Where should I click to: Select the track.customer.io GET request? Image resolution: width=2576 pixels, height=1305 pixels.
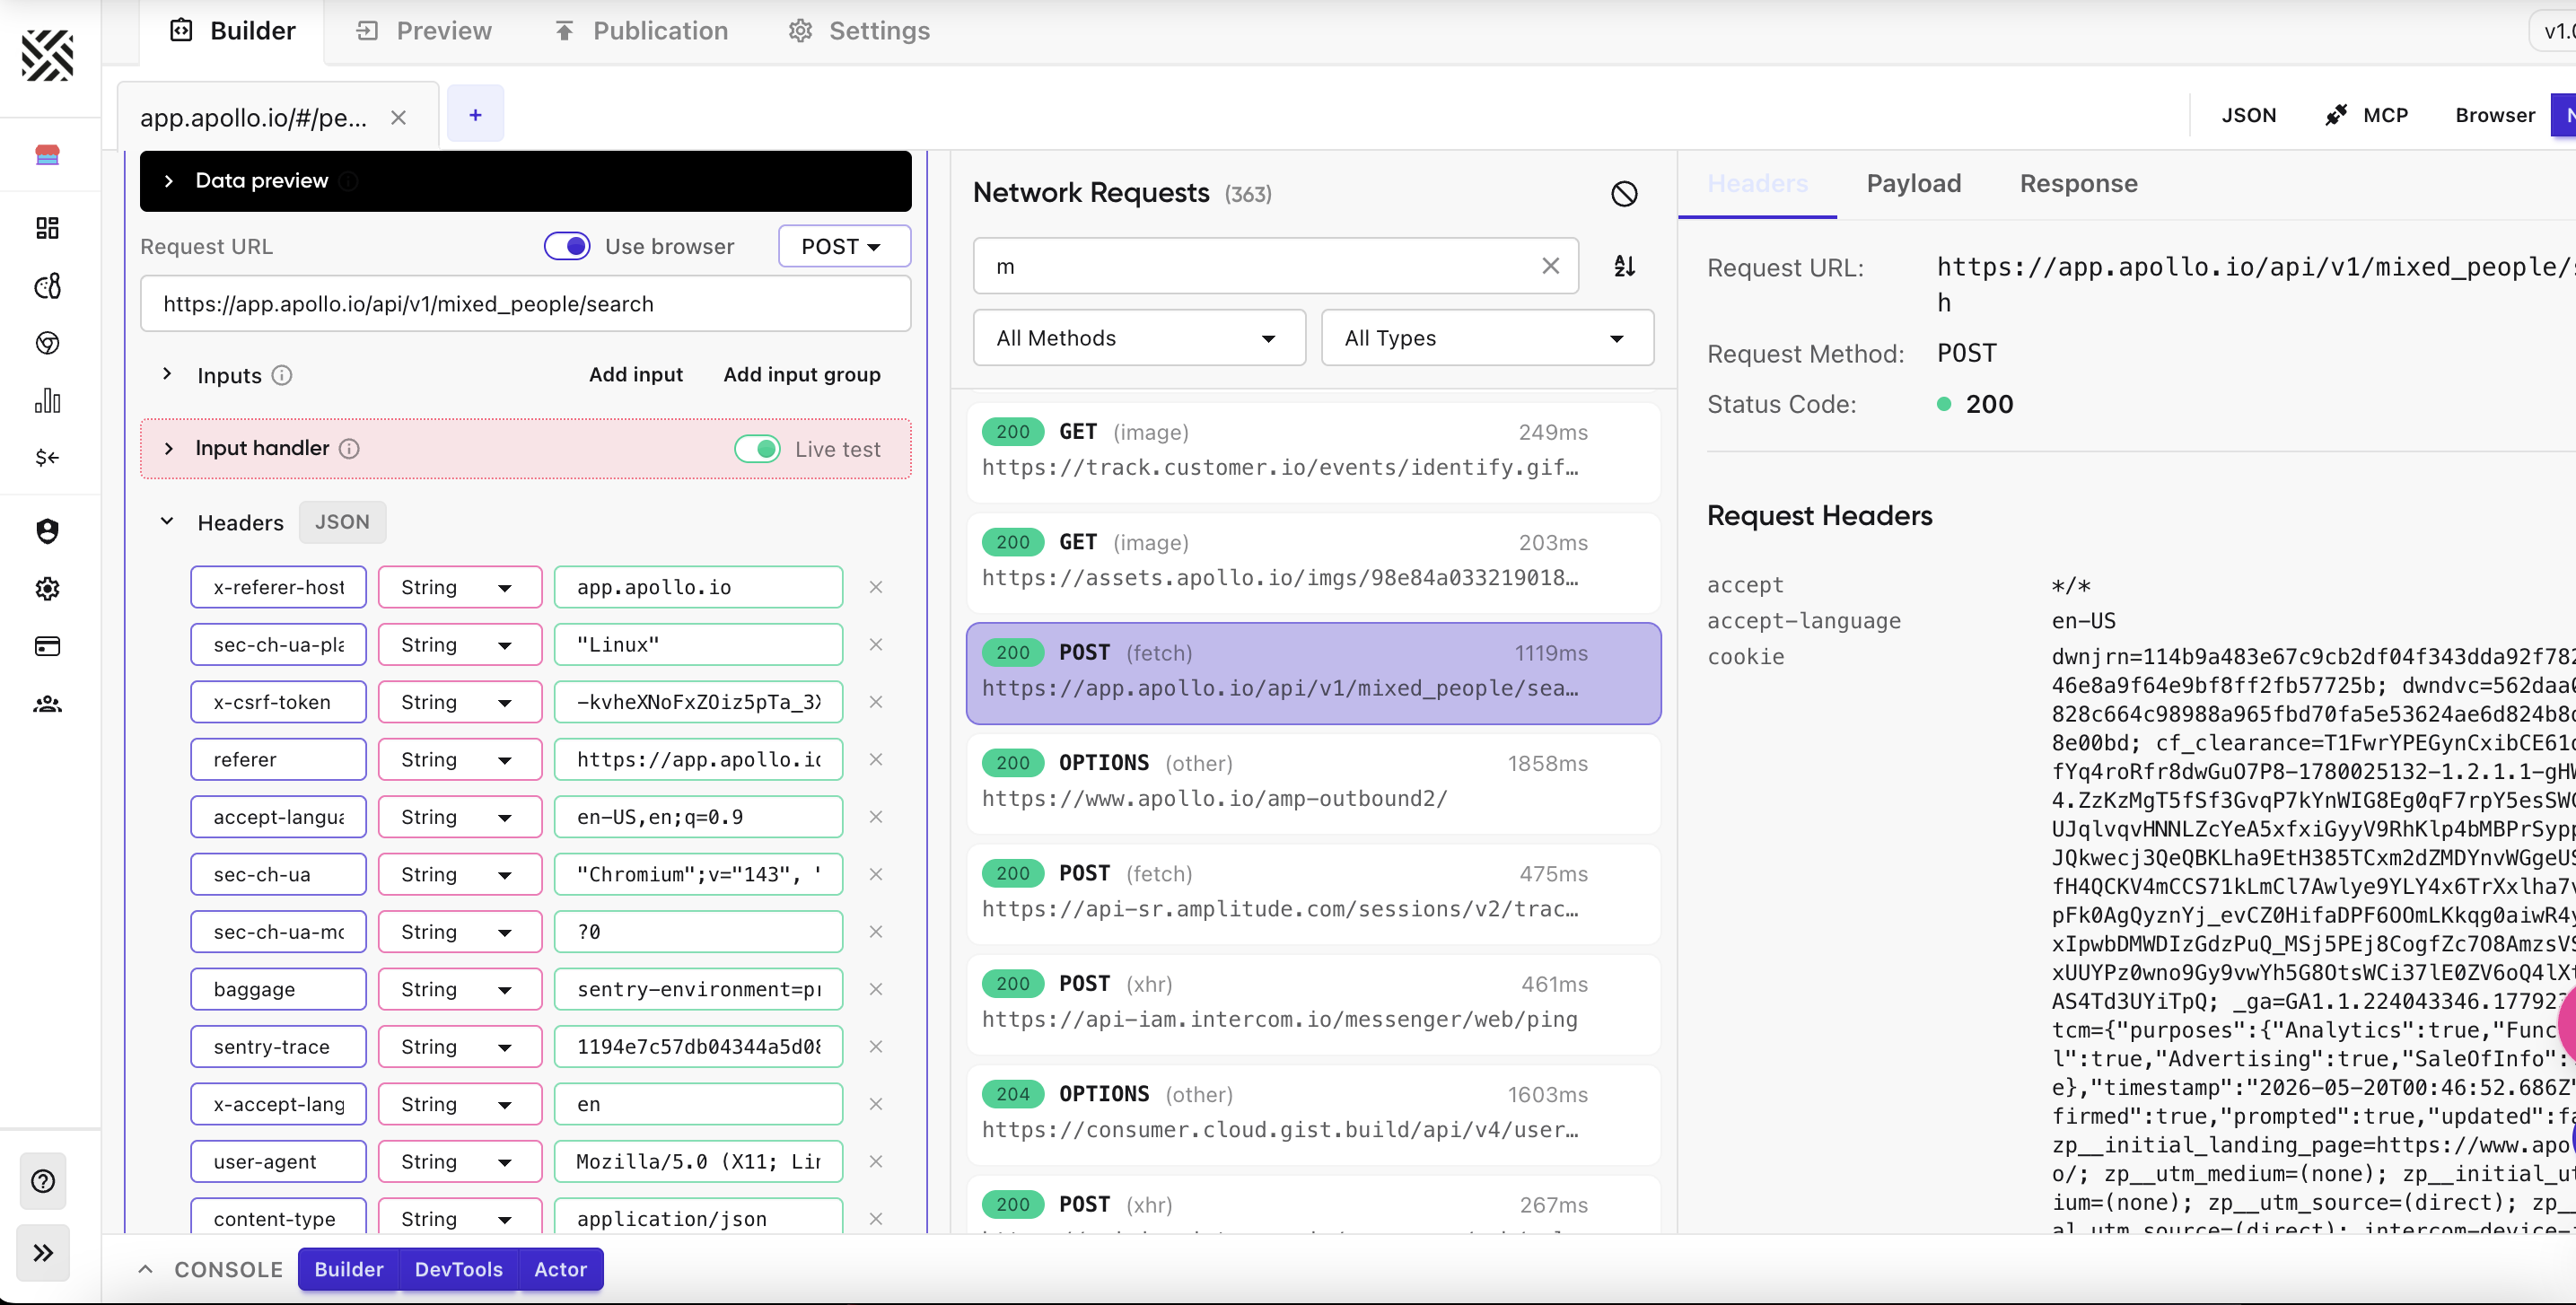(1313, 452)
